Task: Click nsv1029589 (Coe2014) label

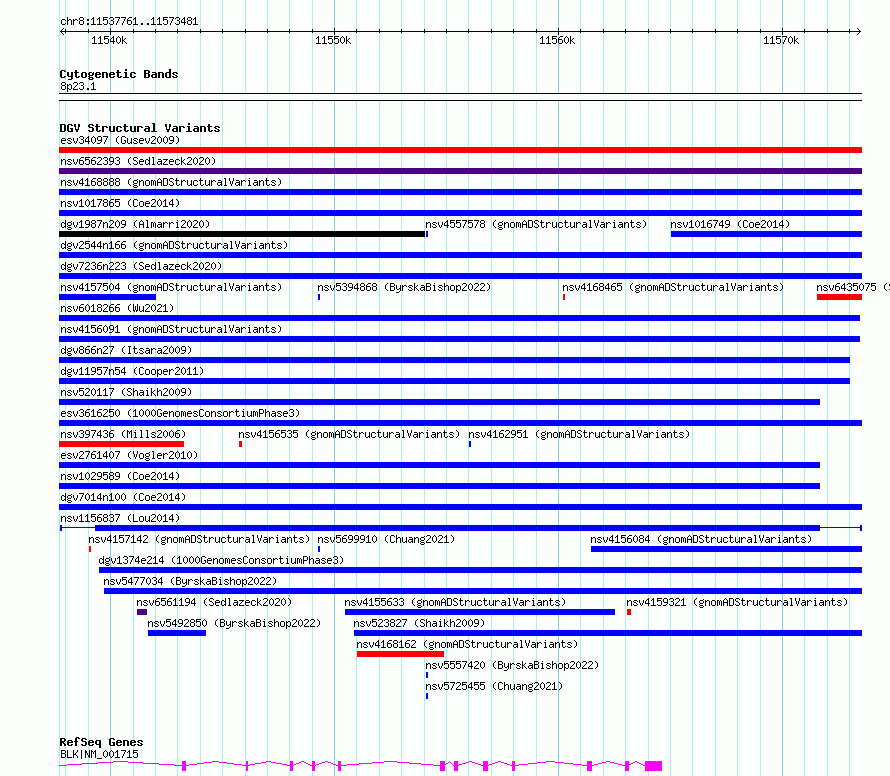Action: tap(120, 476)
